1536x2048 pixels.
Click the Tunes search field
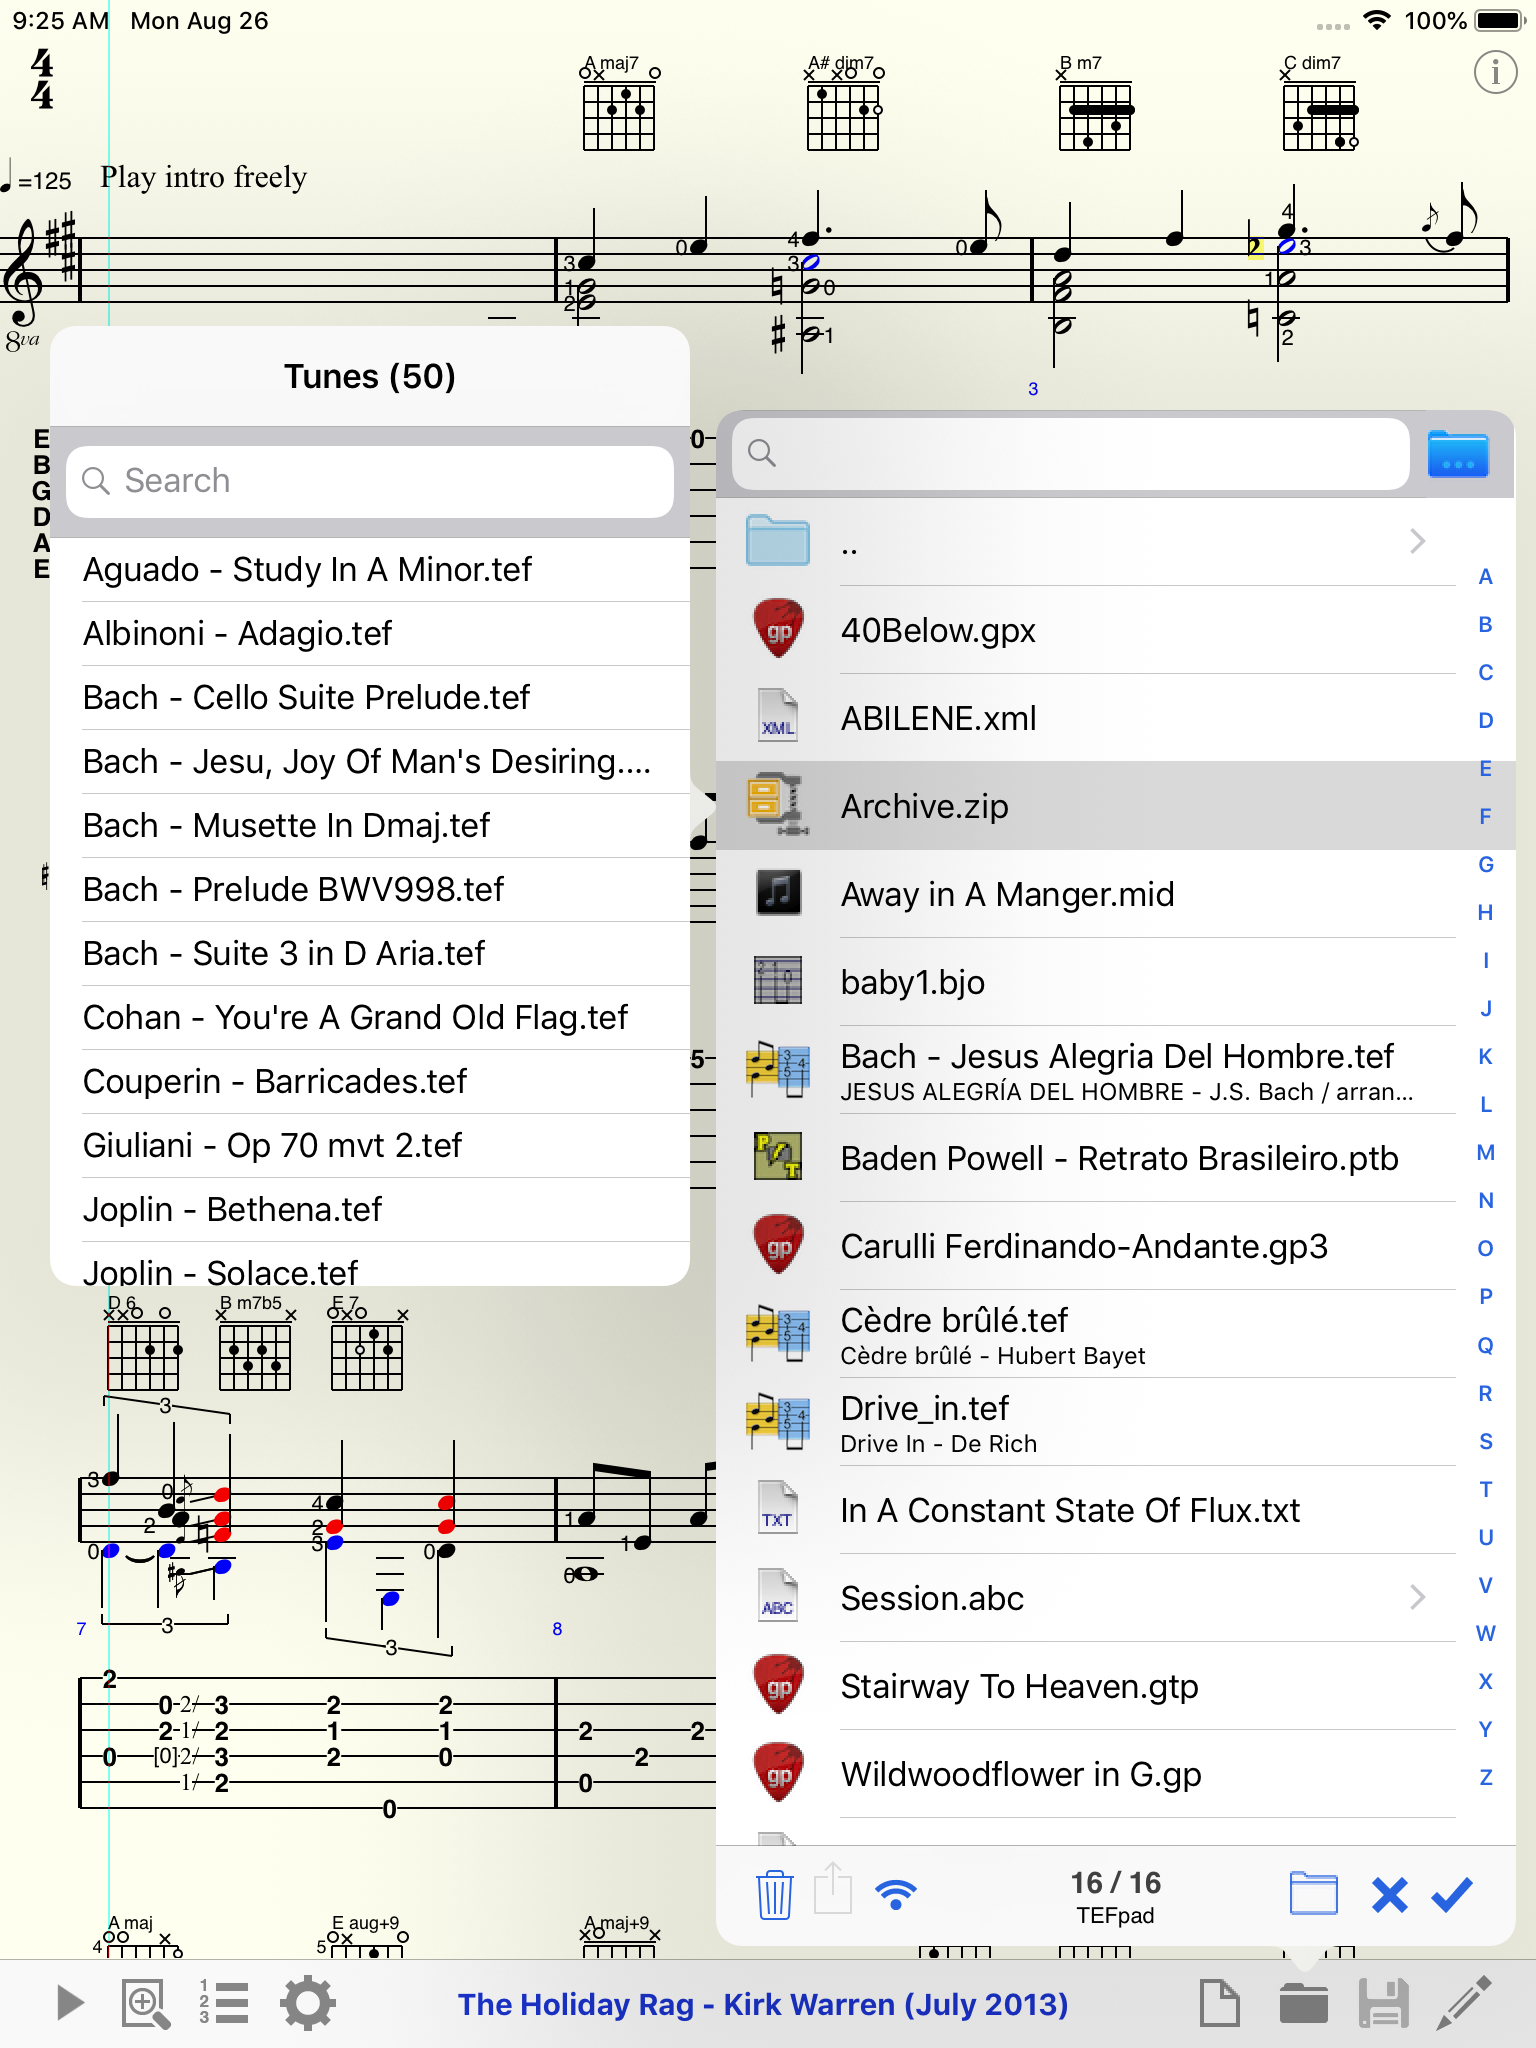click(370, 481)
